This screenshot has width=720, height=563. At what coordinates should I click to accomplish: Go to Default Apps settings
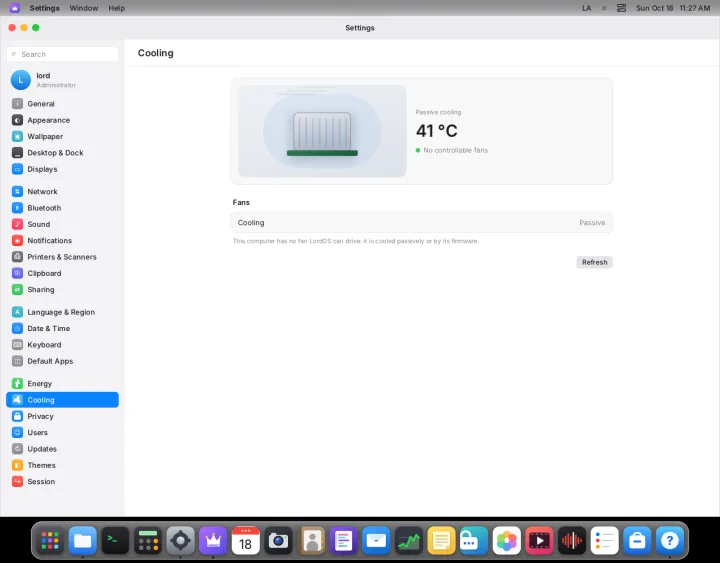coord(62,361)
